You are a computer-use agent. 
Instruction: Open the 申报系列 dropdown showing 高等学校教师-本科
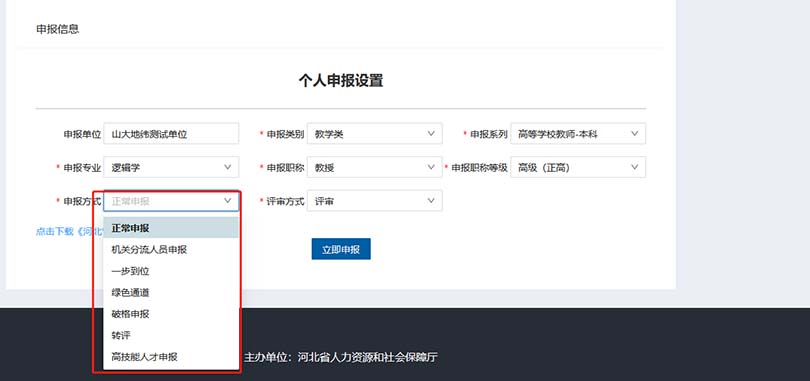coord(578,134)
